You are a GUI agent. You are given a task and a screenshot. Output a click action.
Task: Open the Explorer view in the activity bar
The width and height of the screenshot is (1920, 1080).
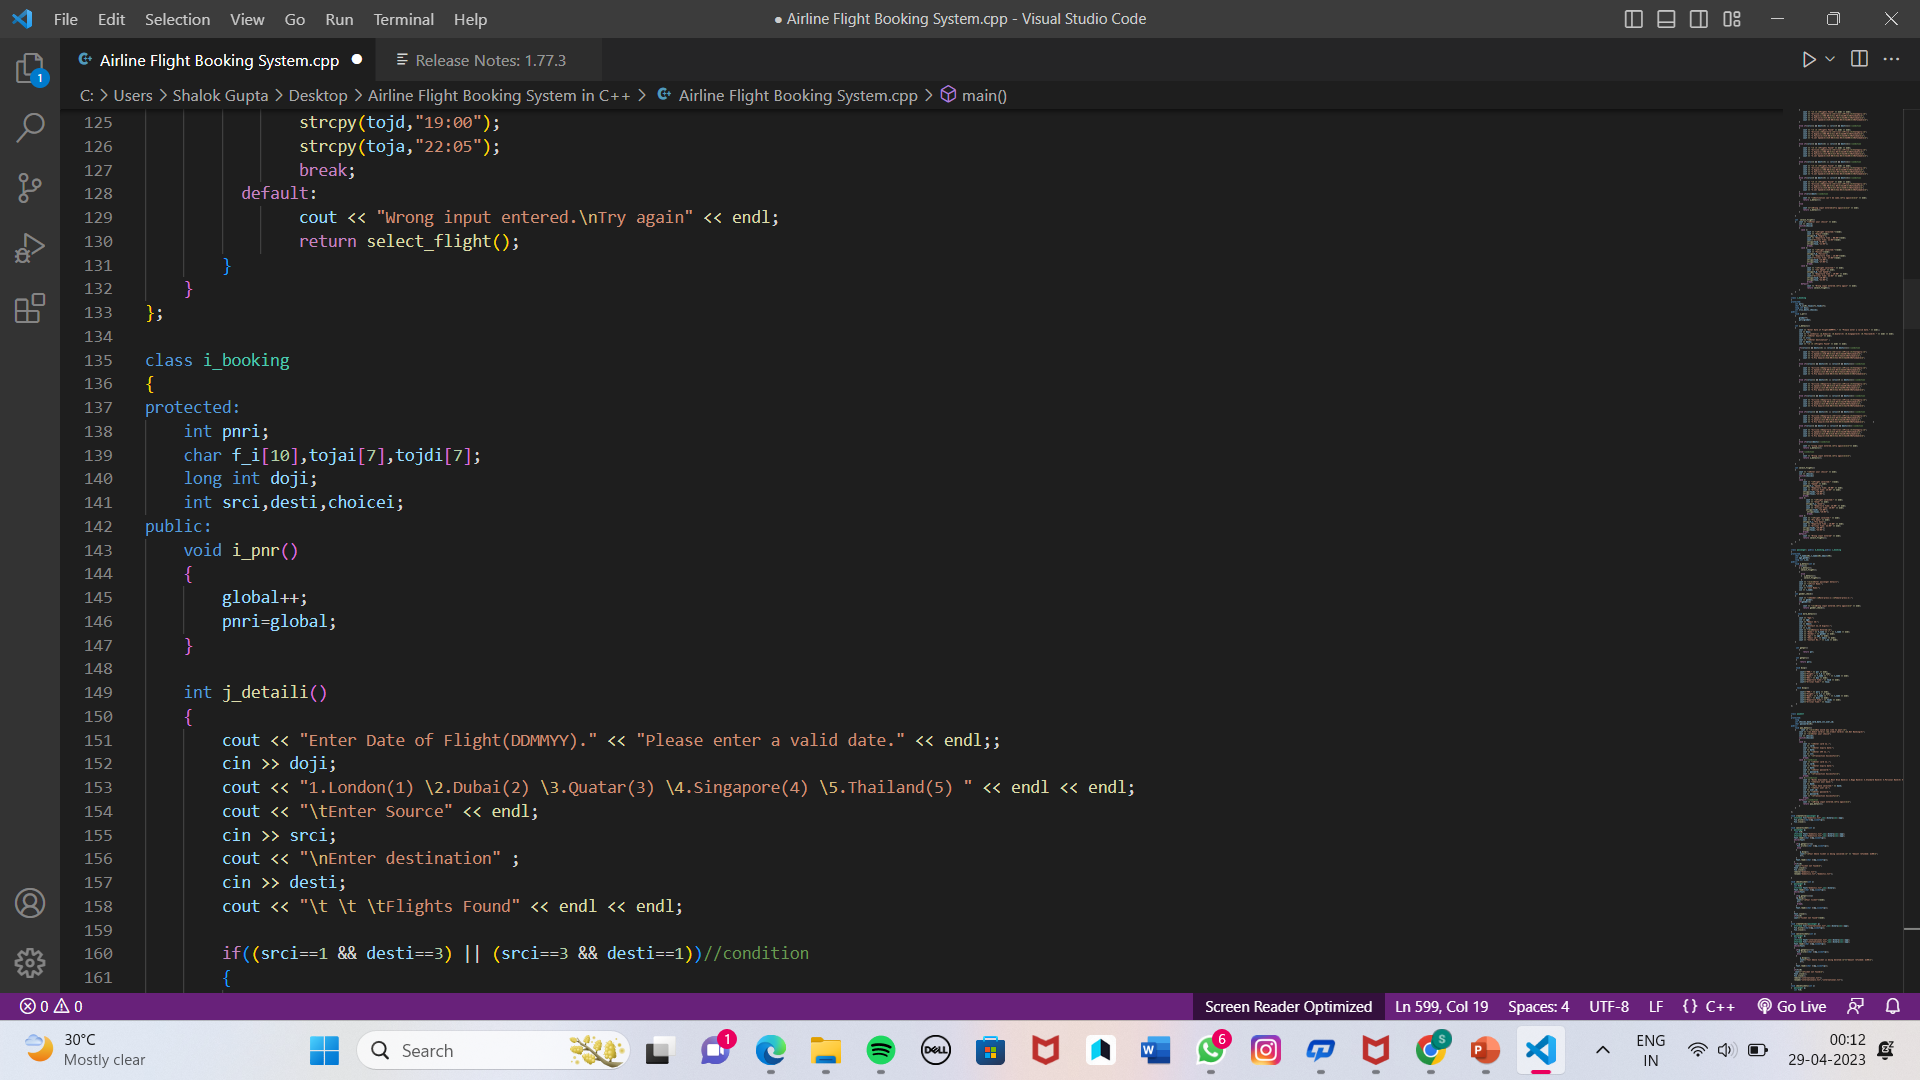click(30, 68)
